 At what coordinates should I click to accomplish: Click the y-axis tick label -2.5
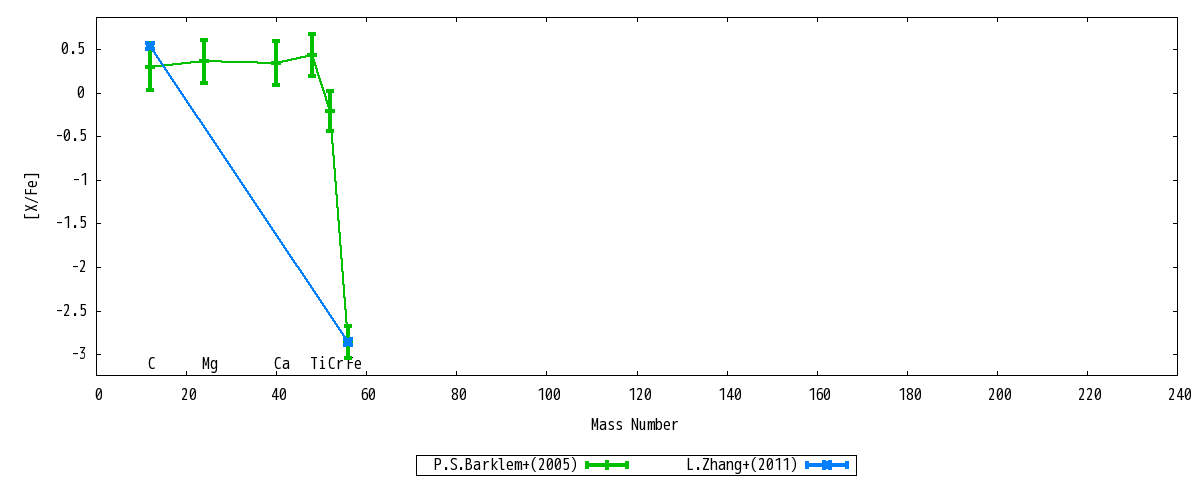[70, 310]
